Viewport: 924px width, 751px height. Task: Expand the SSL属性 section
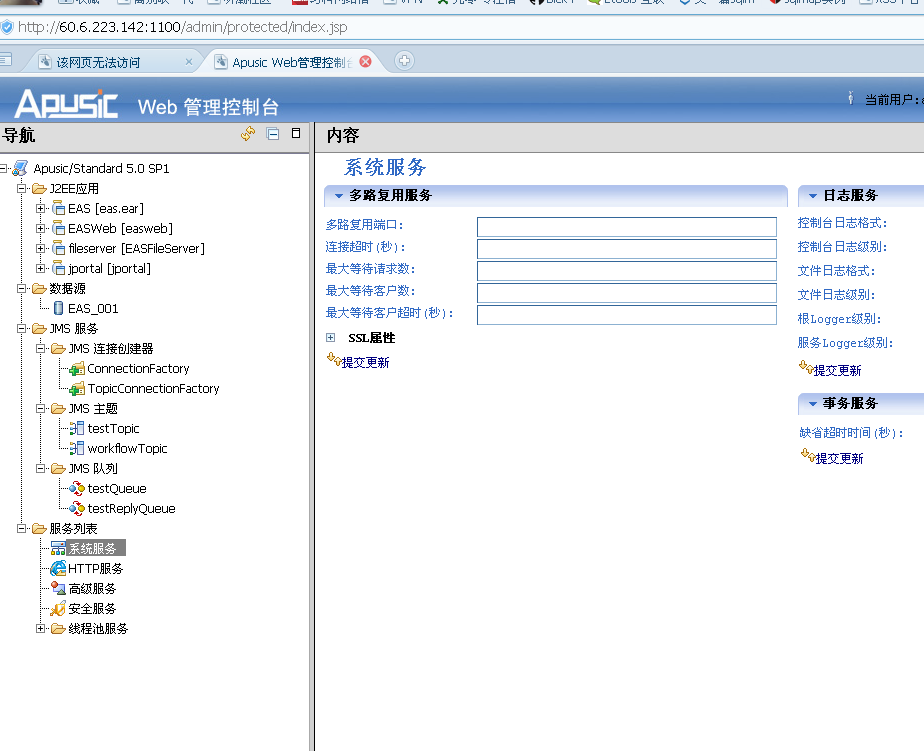click(331, 337)
